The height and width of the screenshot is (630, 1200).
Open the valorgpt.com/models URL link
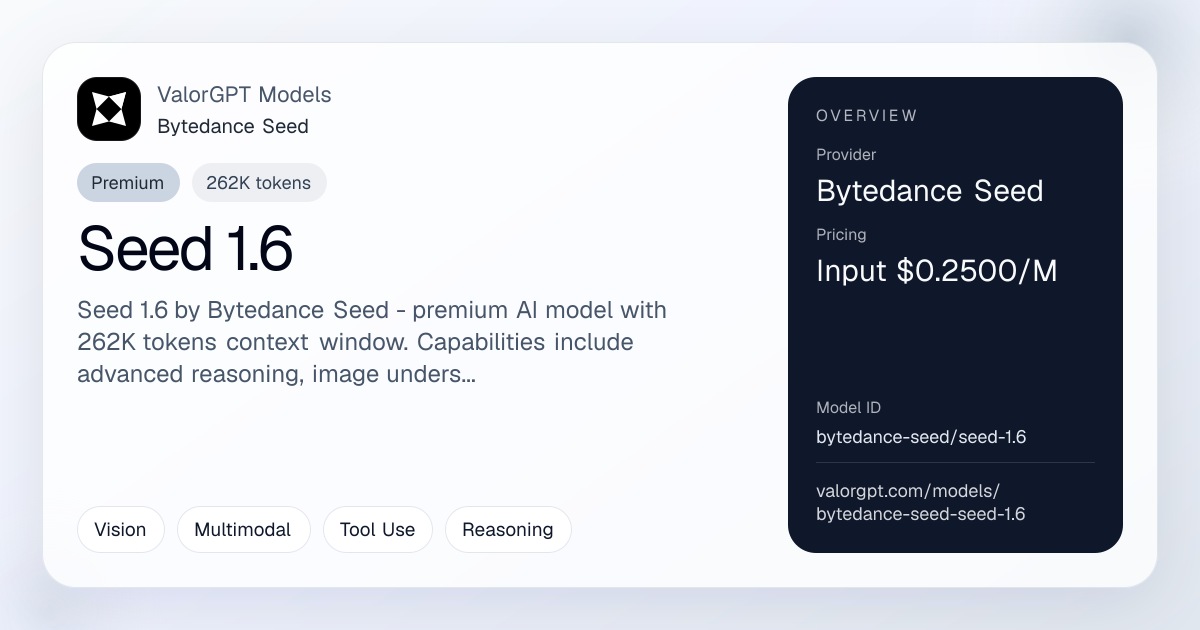[x=921, y=502]
